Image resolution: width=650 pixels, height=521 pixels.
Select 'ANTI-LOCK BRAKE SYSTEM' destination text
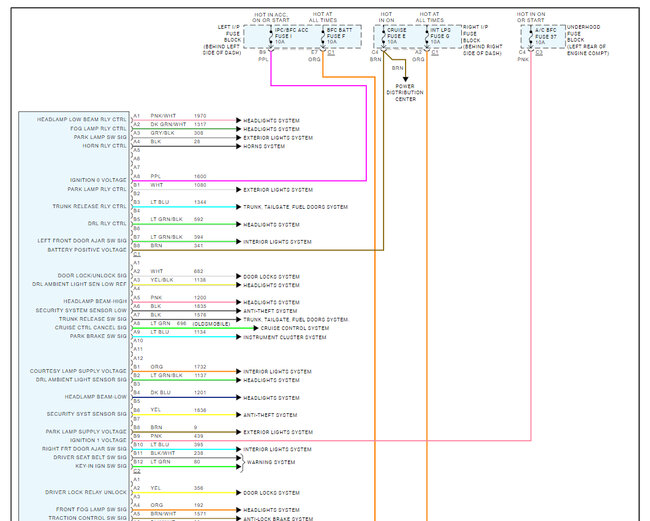tap(278, 519)
